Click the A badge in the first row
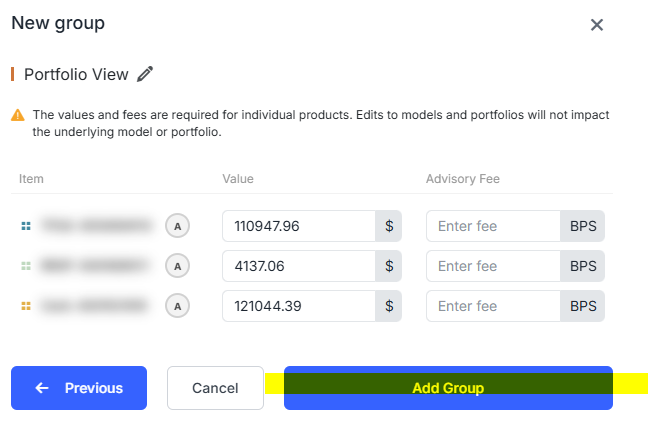This screenshot has width=648, height=421. [178, 226]
